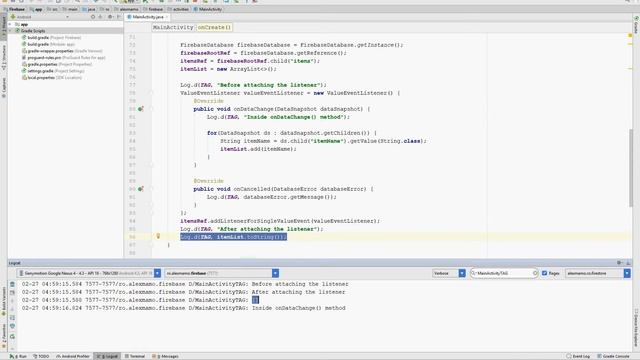The width and height of the screenshot is (640, 360).
Task: Clear the logcat search field text
Action: (535, 273)
